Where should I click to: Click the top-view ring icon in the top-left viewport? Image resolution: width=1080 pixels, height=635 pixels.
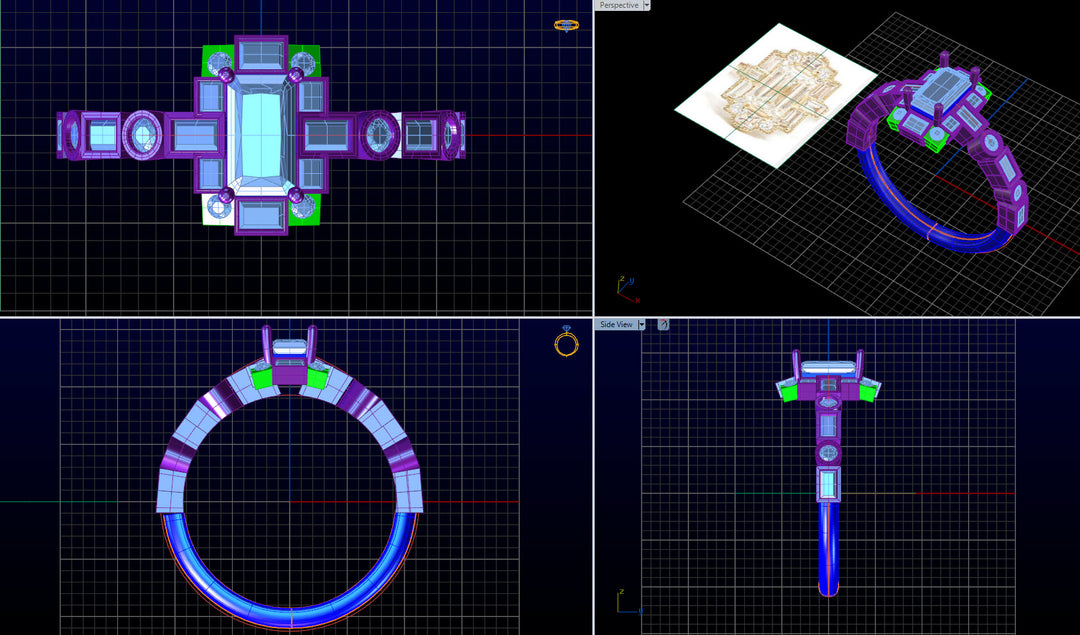tap(566, 25)
